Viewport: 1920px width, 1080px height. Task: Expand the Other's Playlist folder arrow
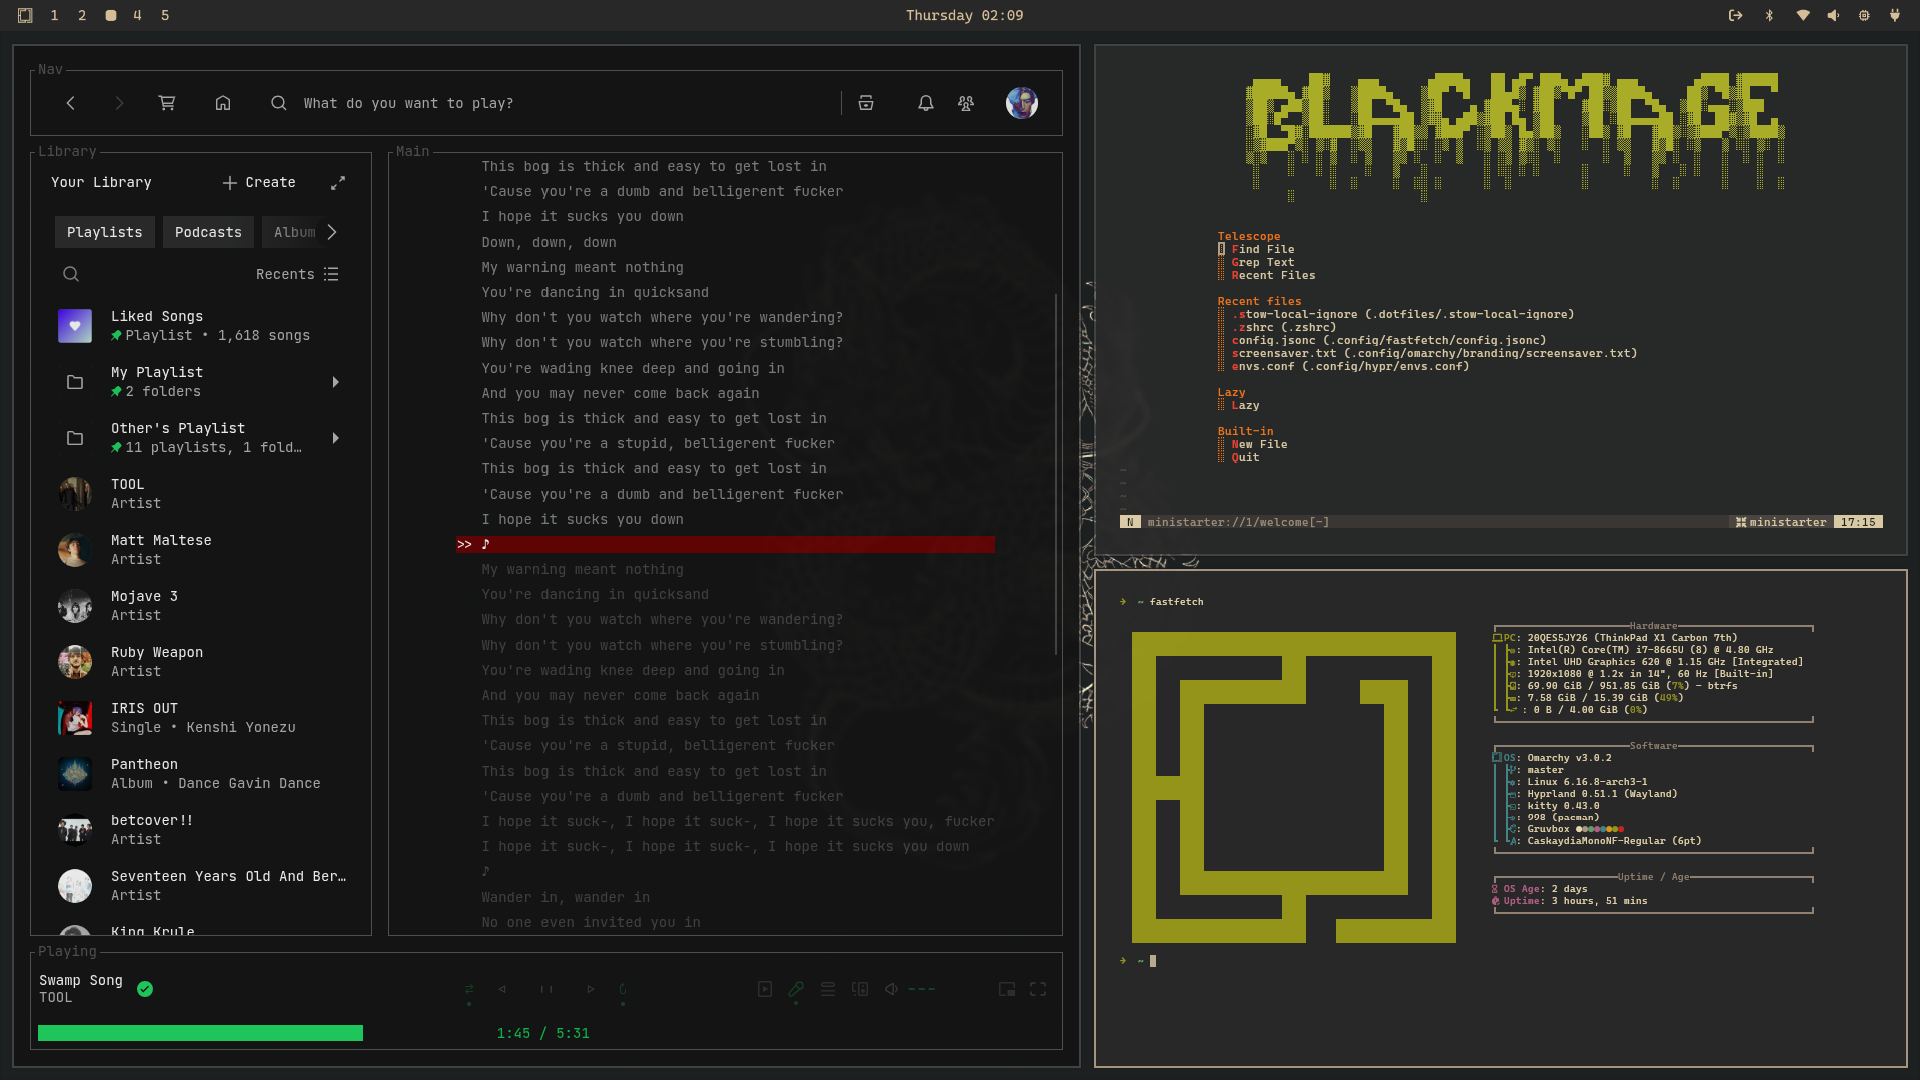point(336,438)
